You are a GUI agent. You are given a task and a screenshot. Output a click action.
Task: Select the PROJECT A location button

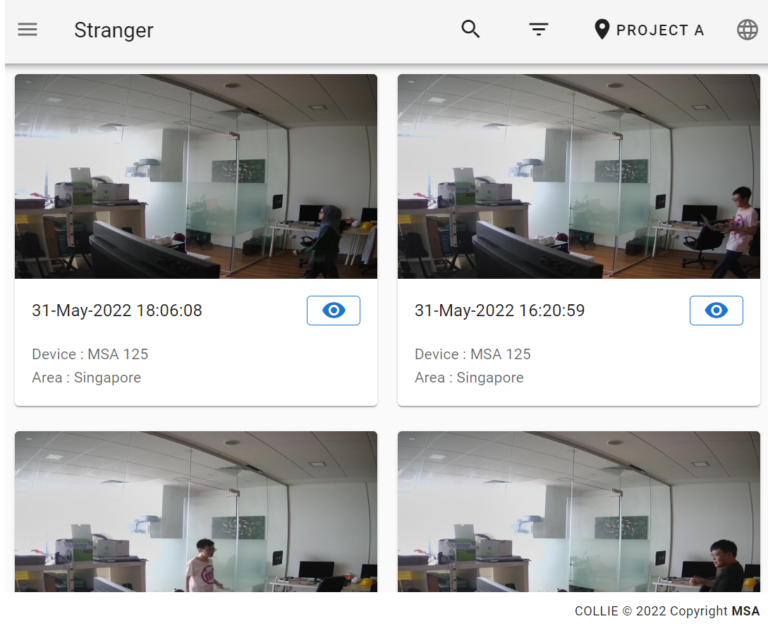click(x=649, y=30)
